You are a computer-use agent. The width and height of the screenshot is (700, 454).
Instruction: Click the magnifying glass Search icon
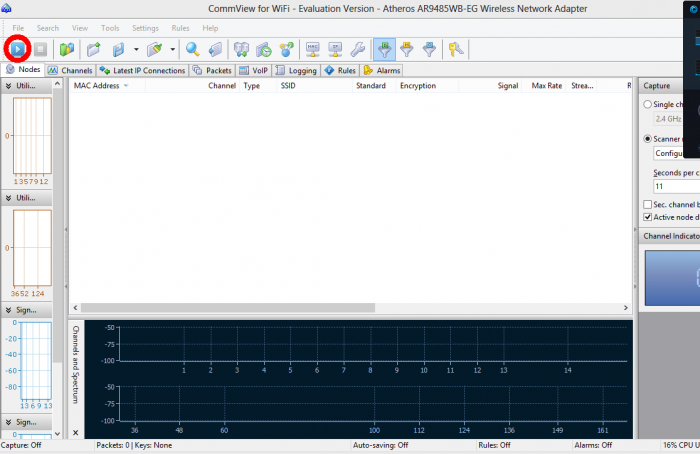tap(192, 48)
